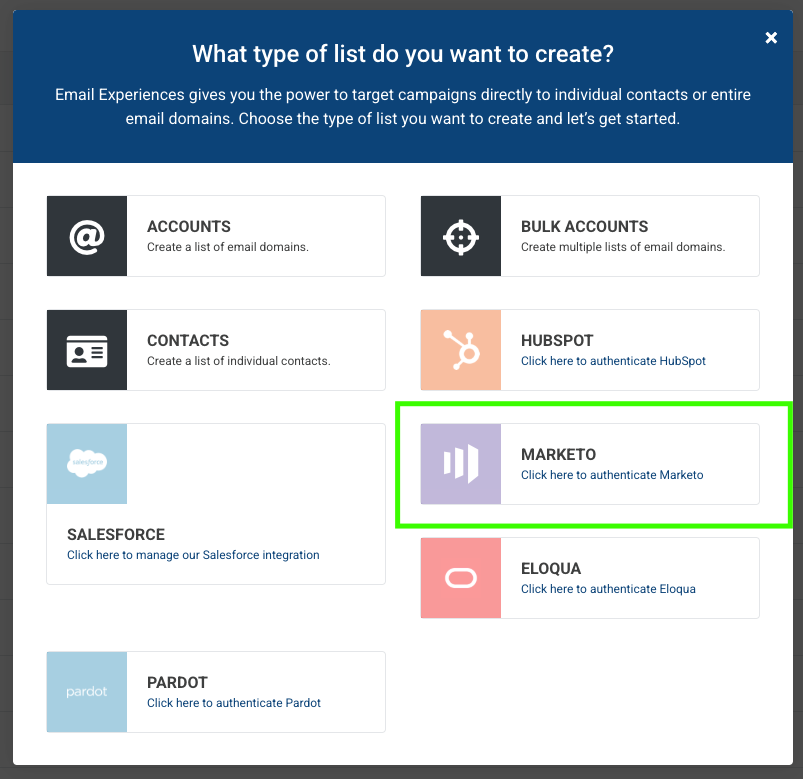Click the Salesforce cloud logo icon

[x=87, y=464]
